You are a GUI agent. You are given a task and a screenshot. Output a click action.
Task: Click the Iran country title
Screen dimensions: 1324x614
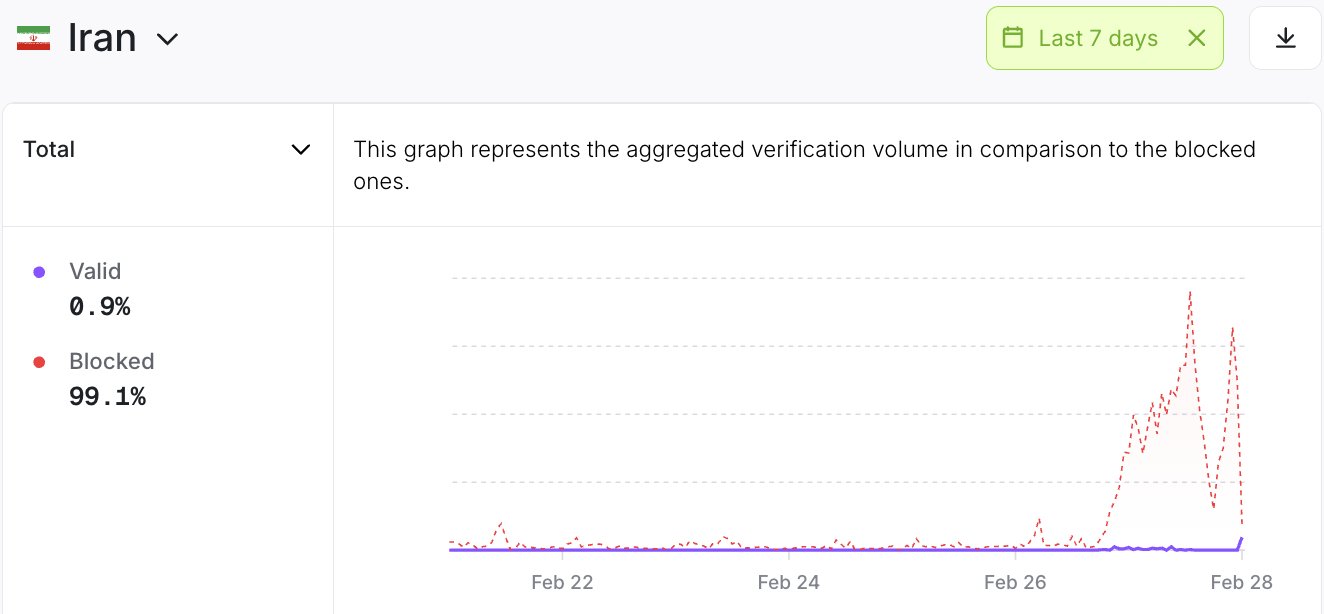(102, 39)
